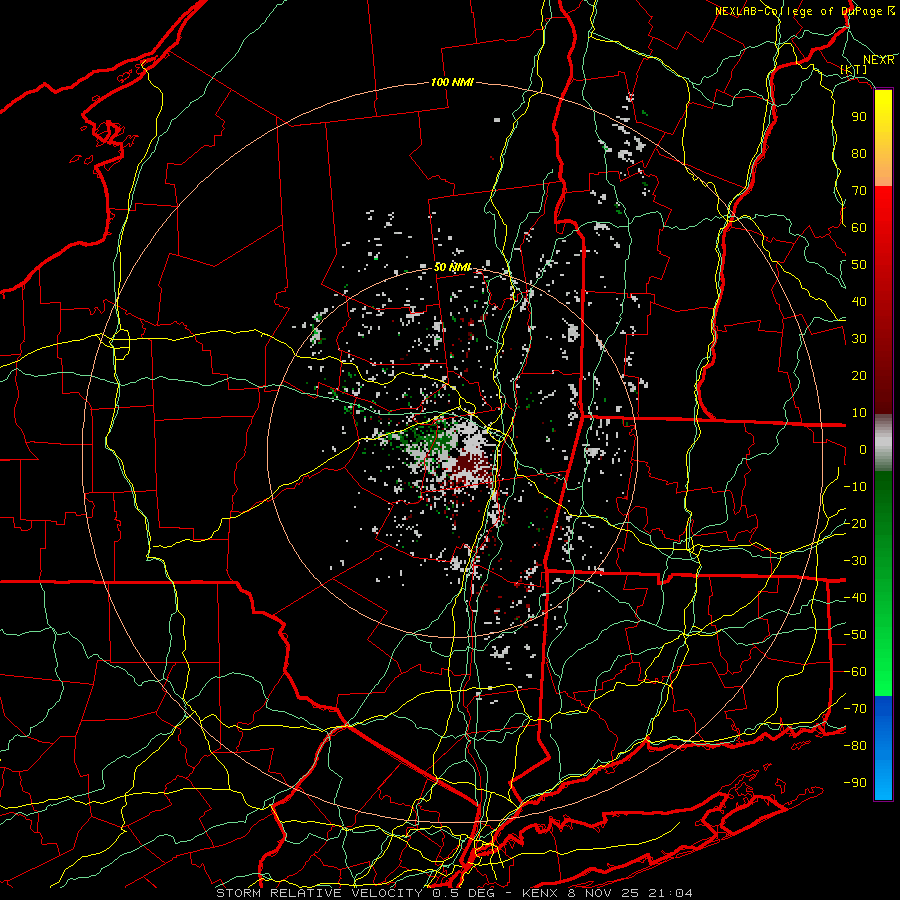Pick the gray zero-velocity band of the color bar
900x900 pixels.
coord(883,443)
